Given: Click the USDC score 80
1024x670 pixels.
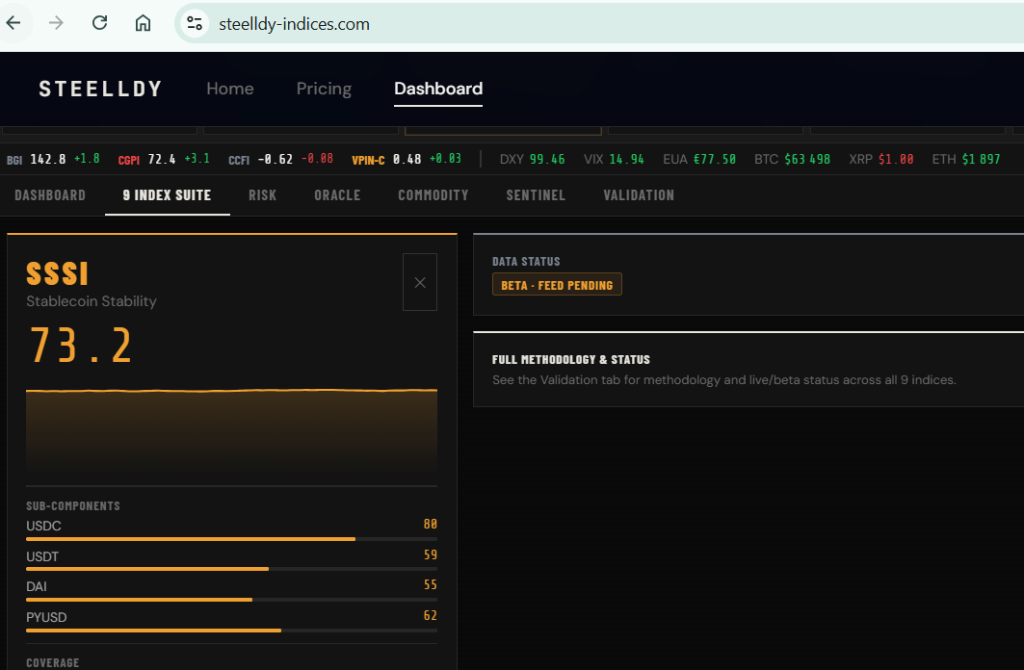Looking at the screenshot, I should [x=430, y=524].
